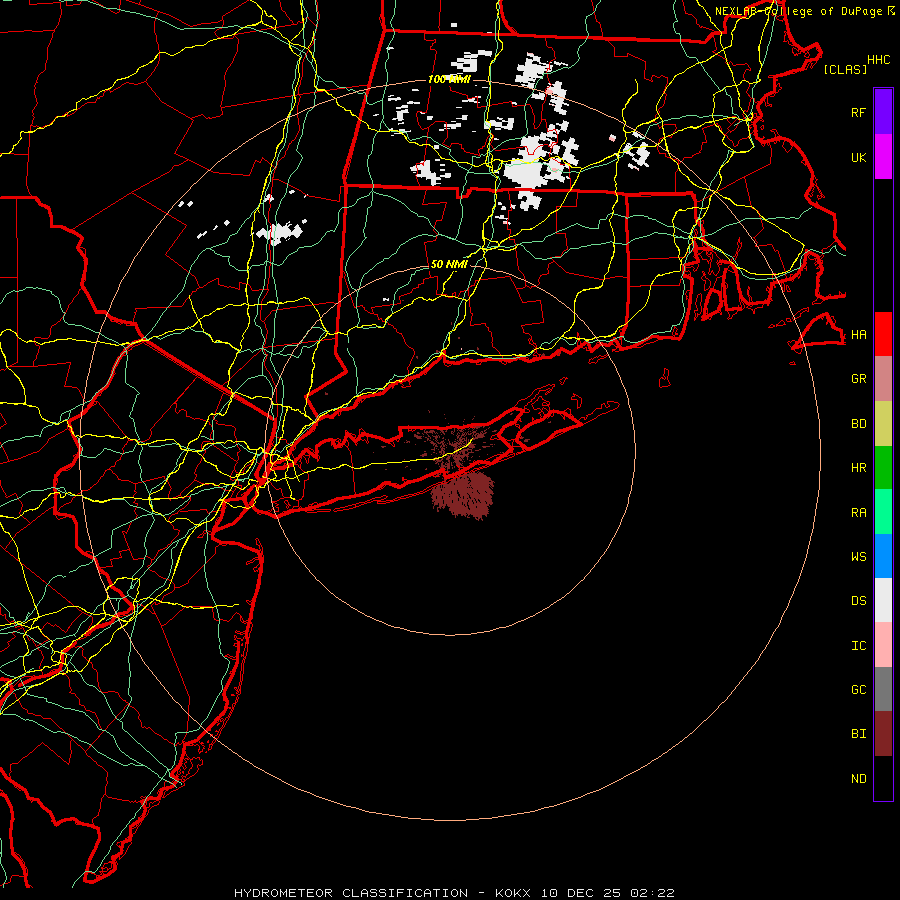Click the IC legend label
The image size is (900, 900).
859,646
